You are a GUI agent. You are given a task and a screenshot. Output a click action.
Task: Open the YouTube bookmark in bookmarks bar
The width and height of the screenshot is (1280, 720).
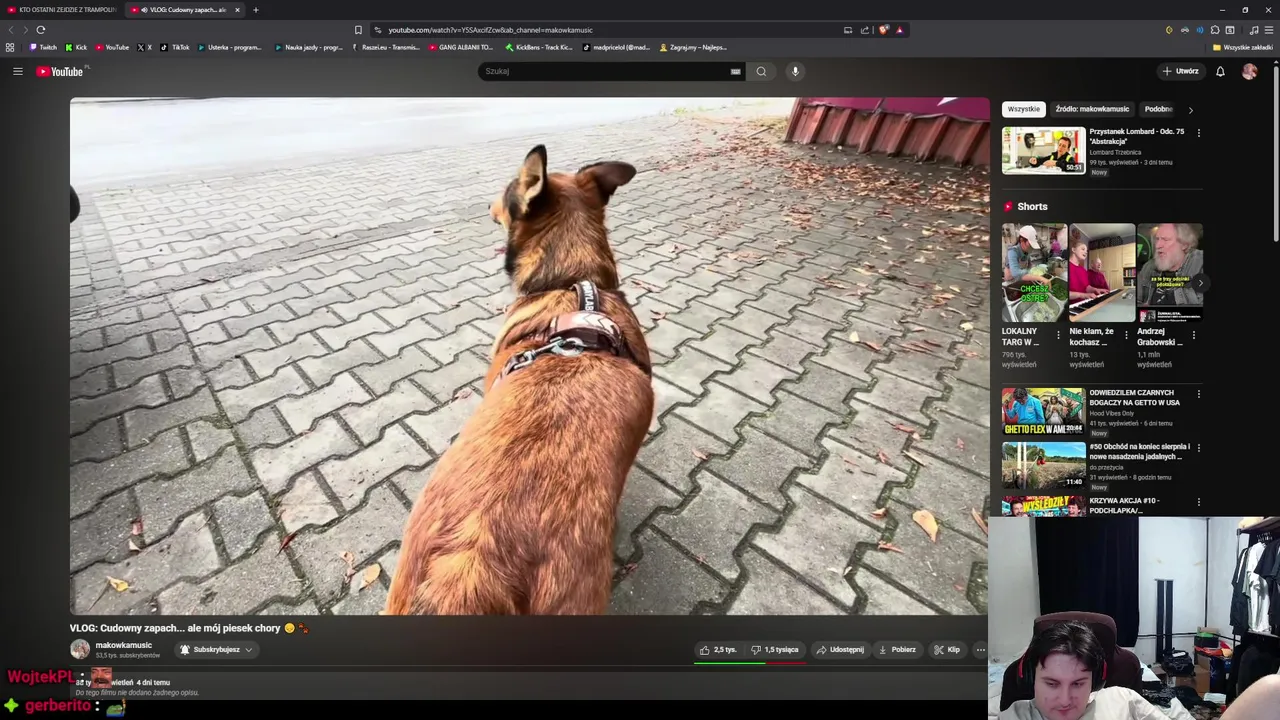112,47
